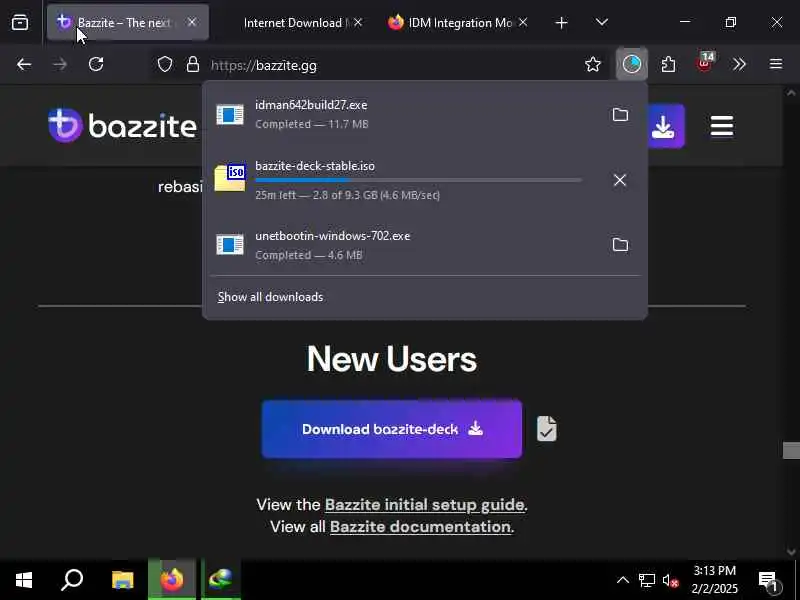Open a new tab with plus button

(x=561, y=23)
